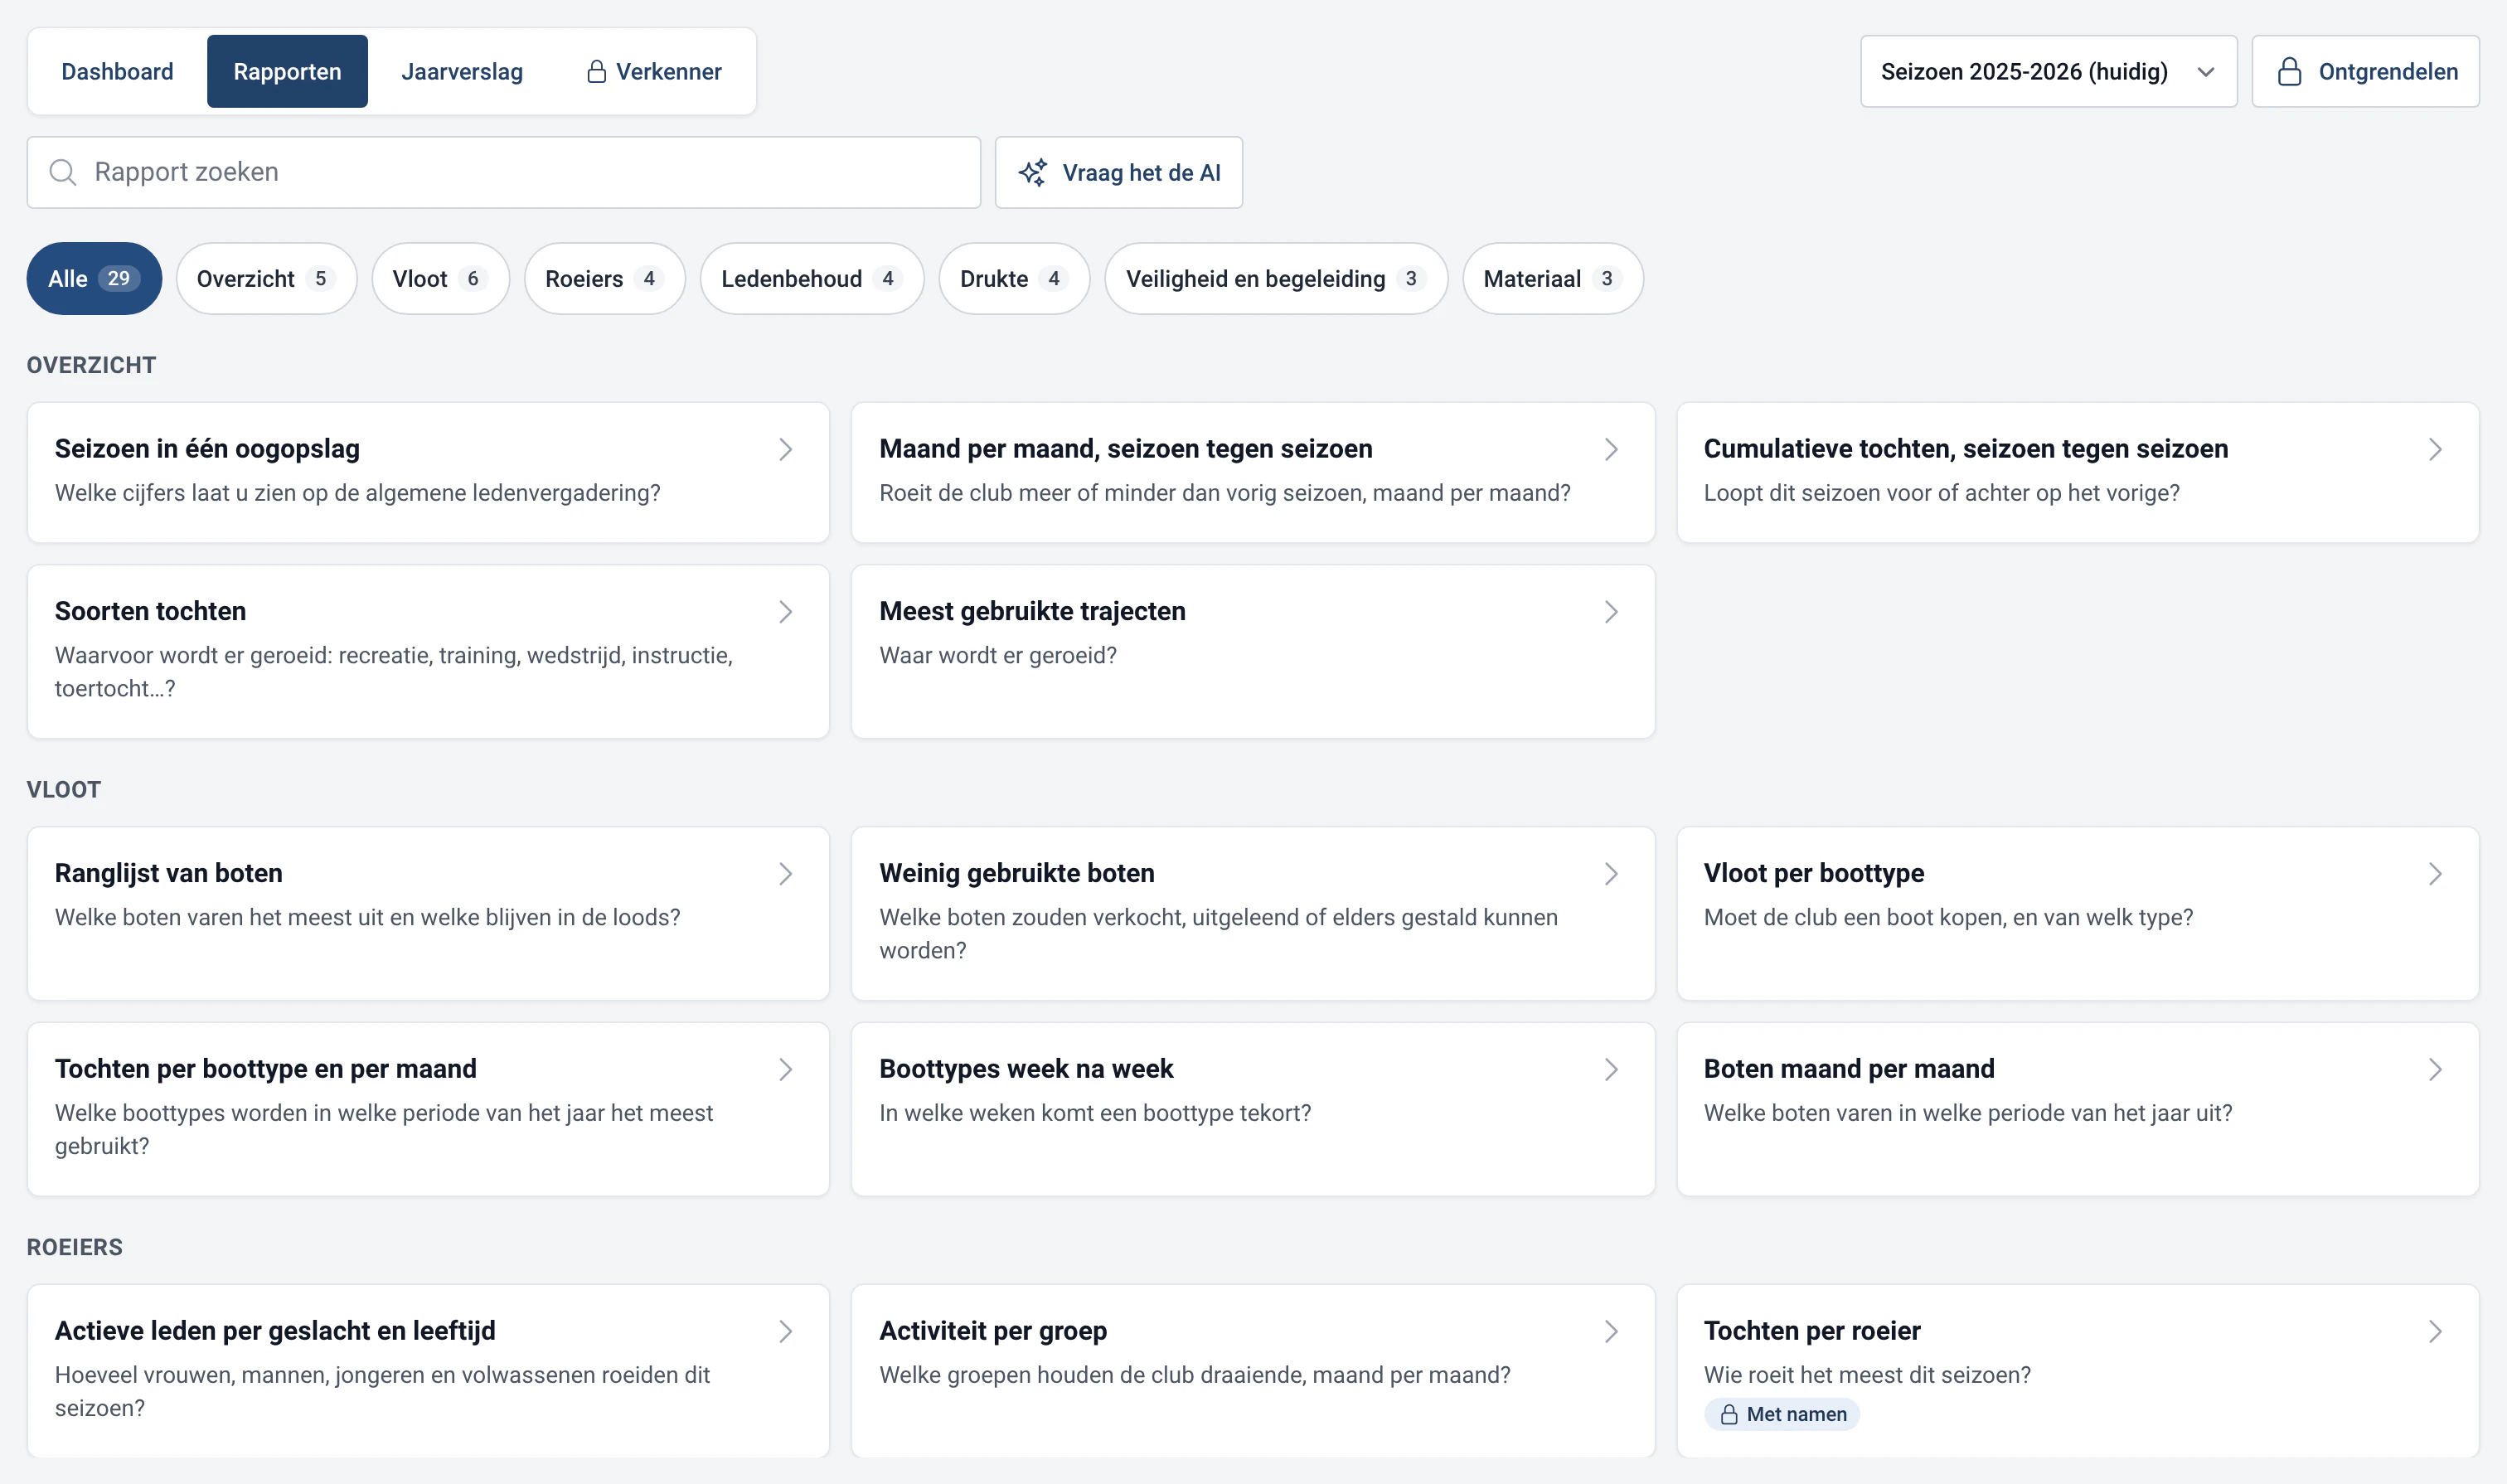Focus the Rapport zoeken search field
The image size is (2507, 1484).
coord(503,172)
